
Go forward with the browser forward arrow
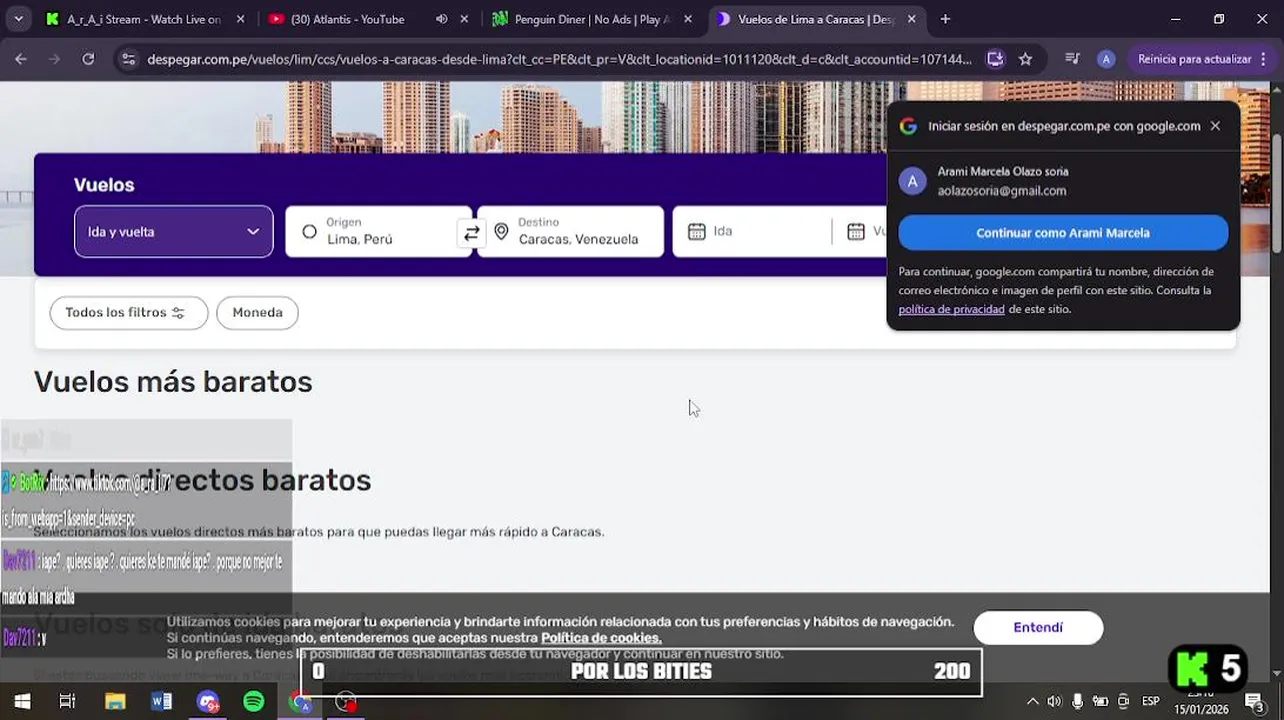pyautogui.click(x=54, y=59)
